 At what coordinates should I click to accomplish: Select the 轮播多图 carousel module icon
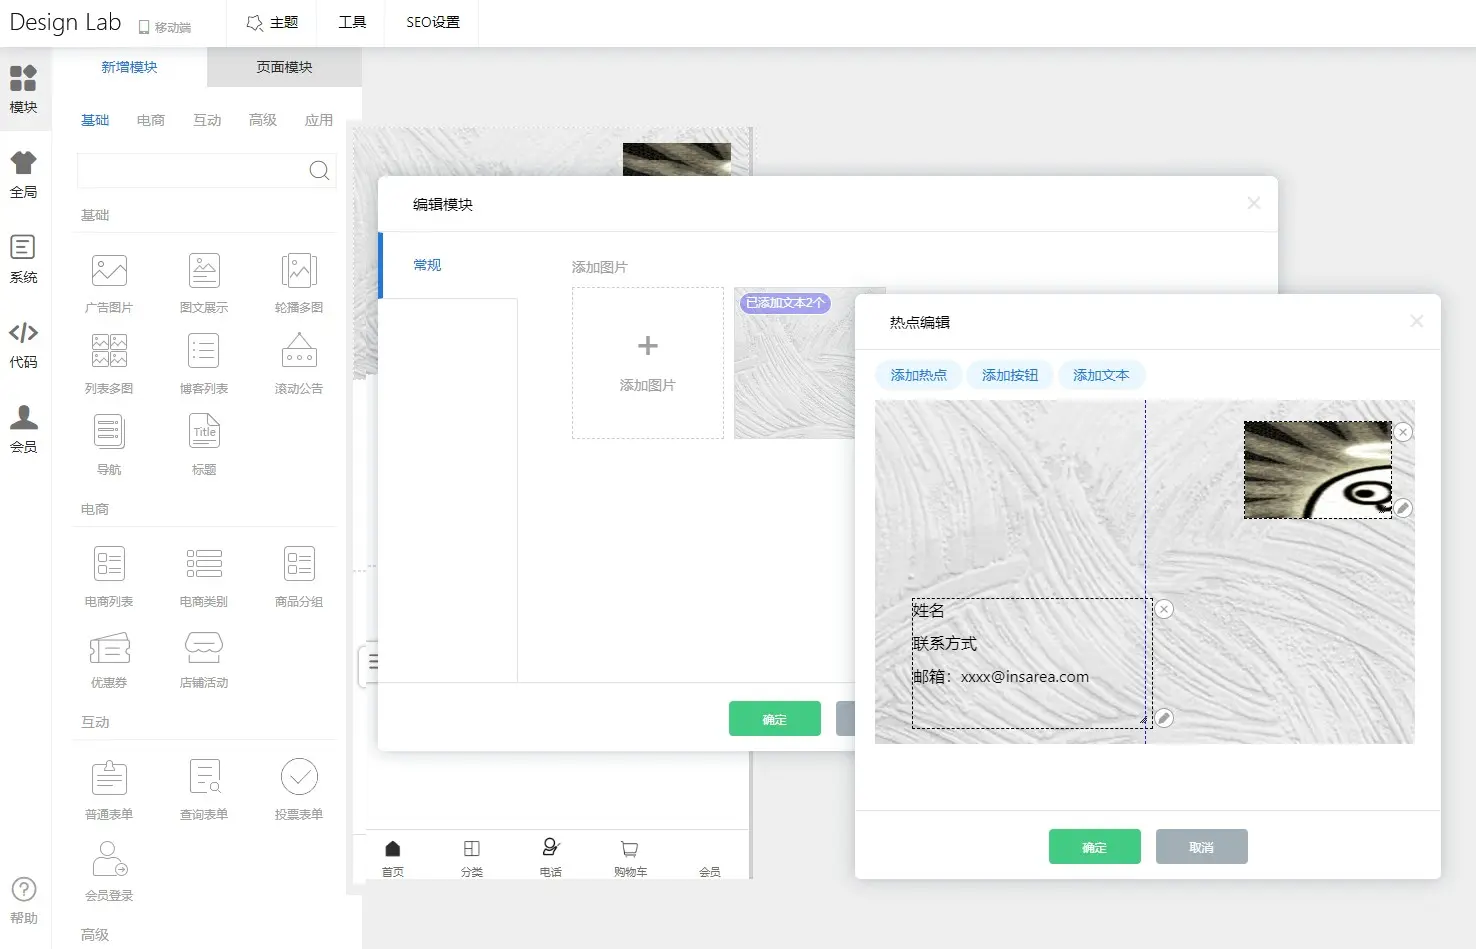[299, 271]
